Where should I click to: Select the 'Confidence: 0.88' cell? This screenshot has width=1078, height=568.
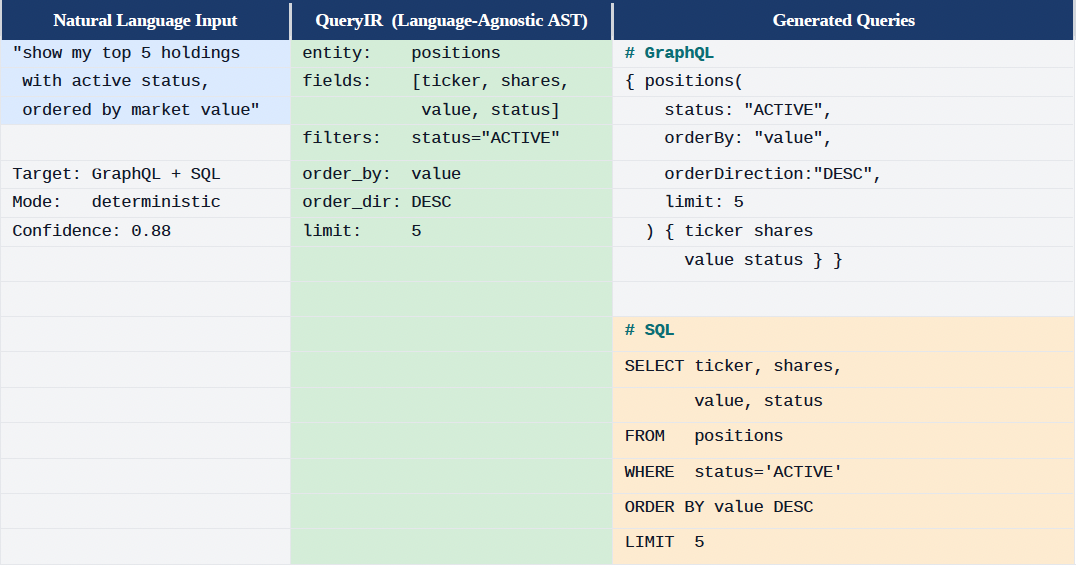(91, 231)
